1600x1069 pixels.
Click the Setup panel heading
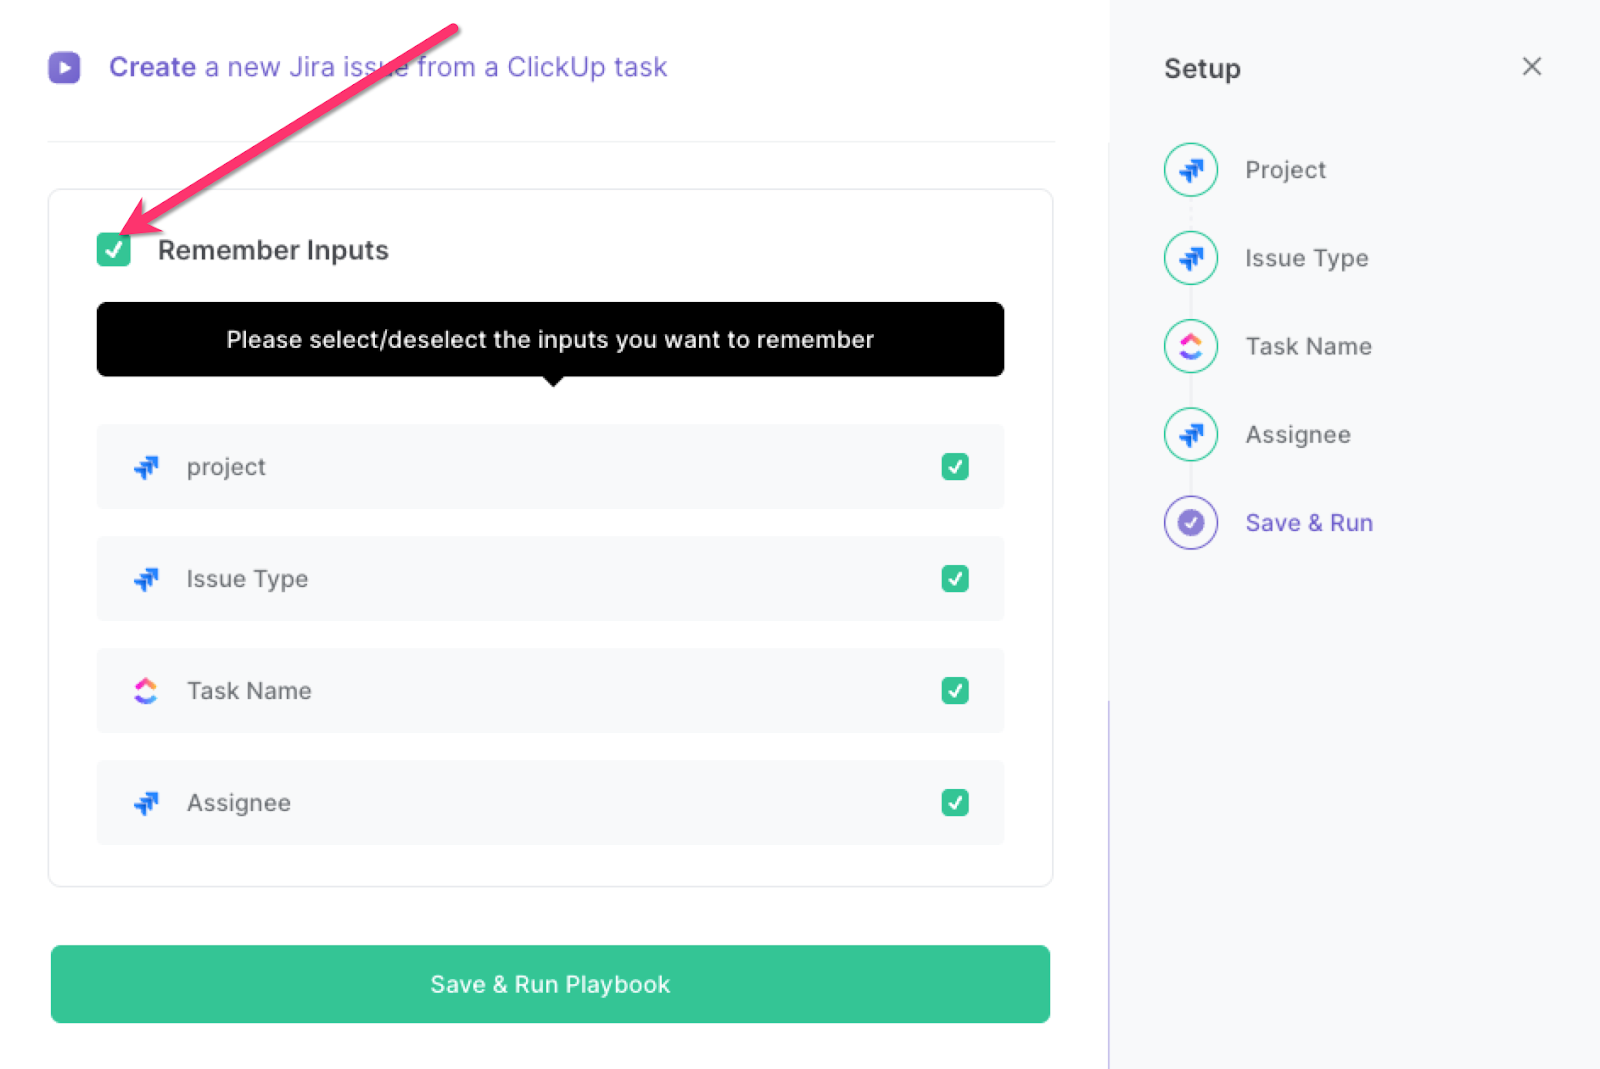[x=1202, y=69]
